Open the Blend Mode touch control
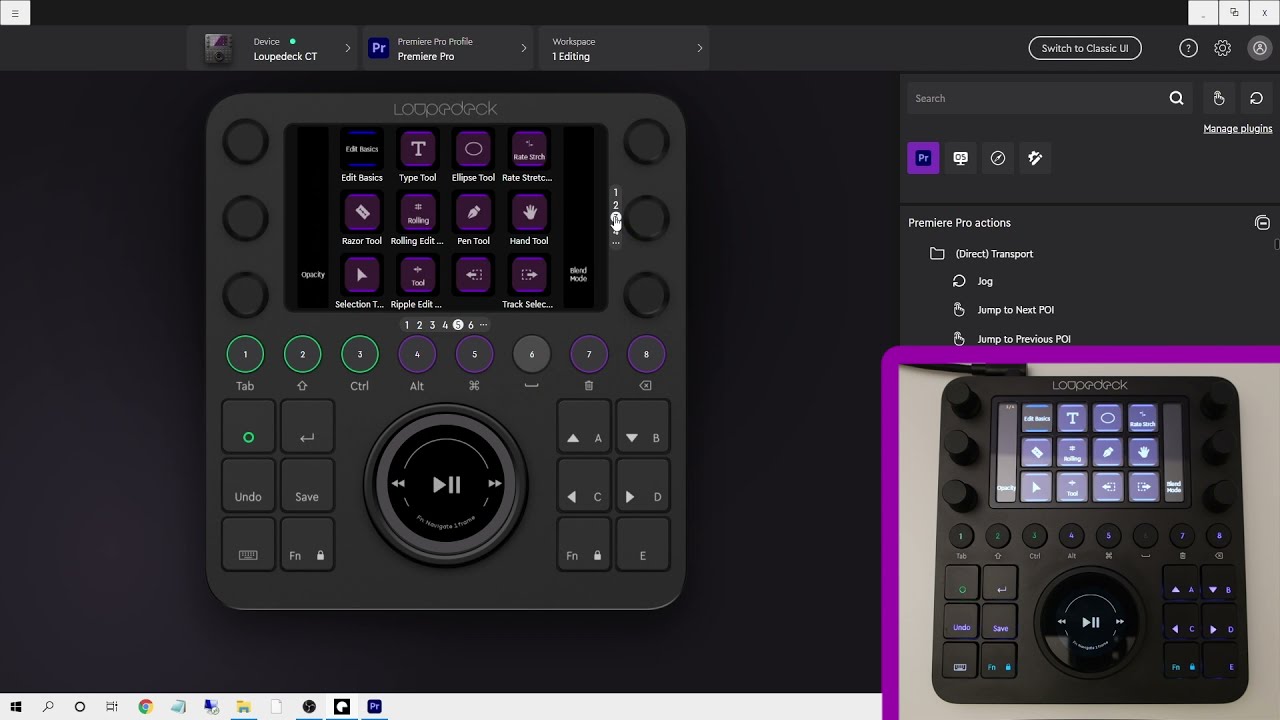This screenshot has height=720, width=1280. pos(578,276)
